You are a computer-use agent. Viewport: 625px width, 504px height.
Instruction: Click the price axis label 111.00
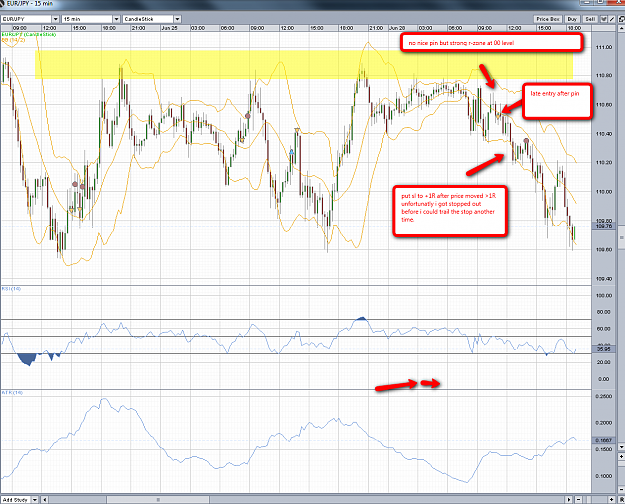(x=603, y=47)
